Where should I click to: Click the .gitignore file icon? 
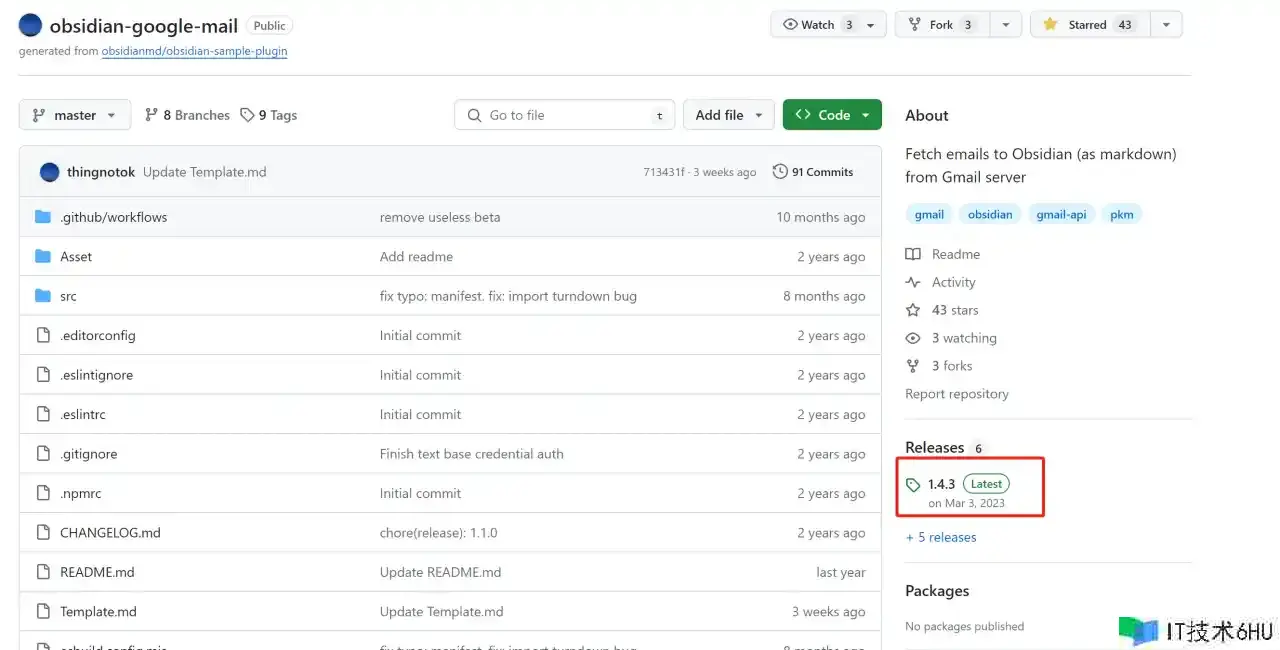pyautogui.click(x=42, y=454)
